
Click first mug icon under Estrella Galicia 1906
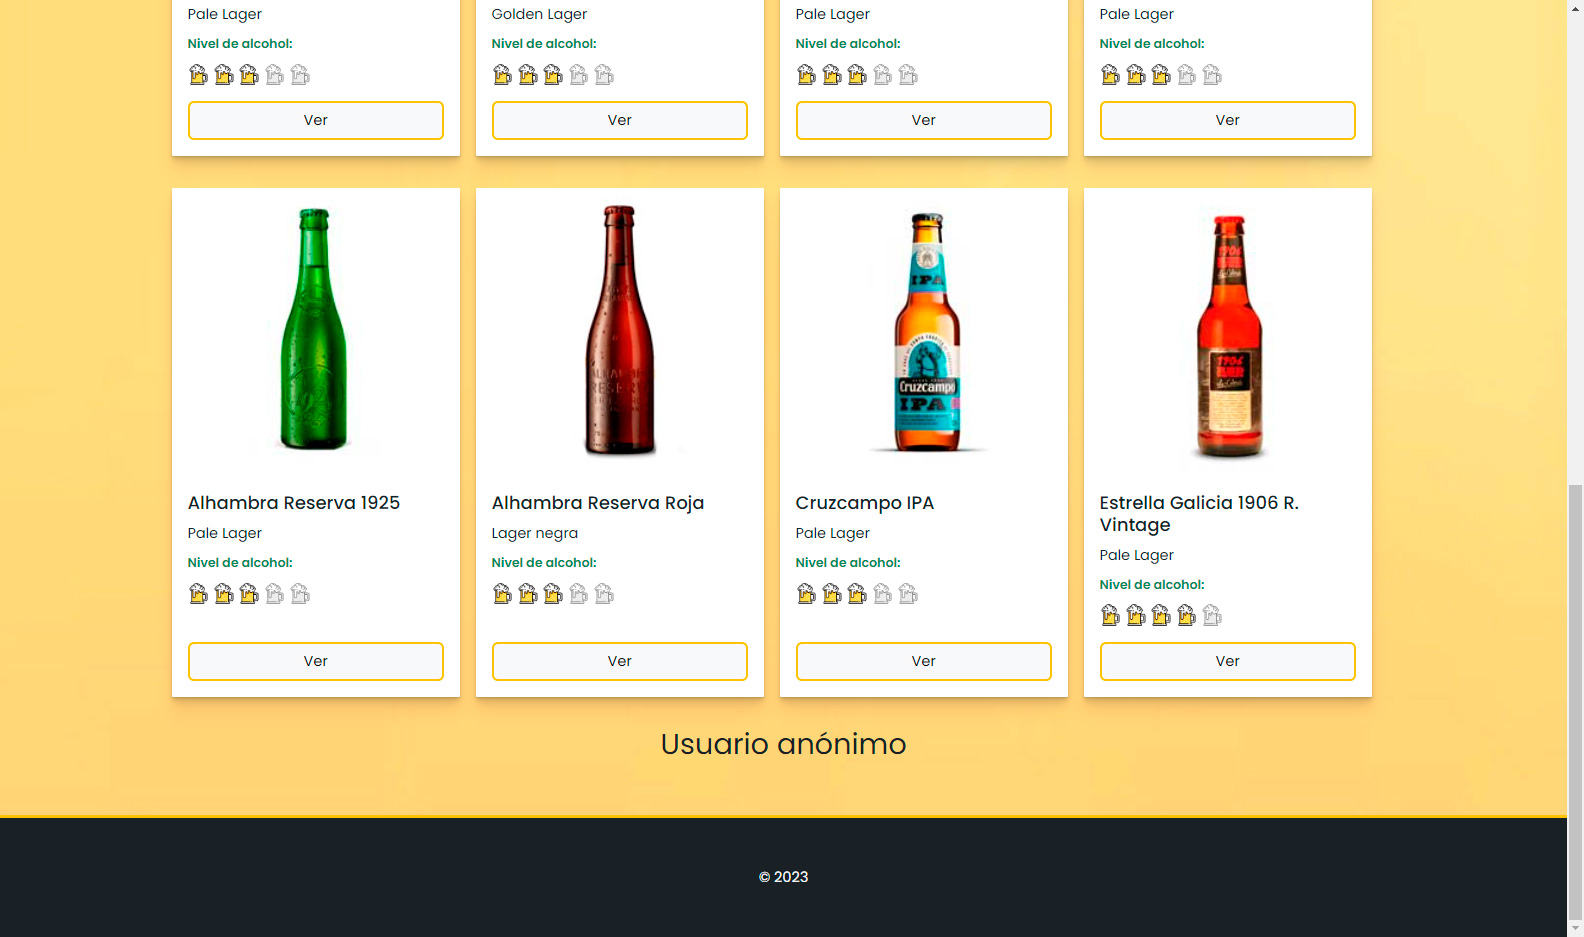(1111, 615)
